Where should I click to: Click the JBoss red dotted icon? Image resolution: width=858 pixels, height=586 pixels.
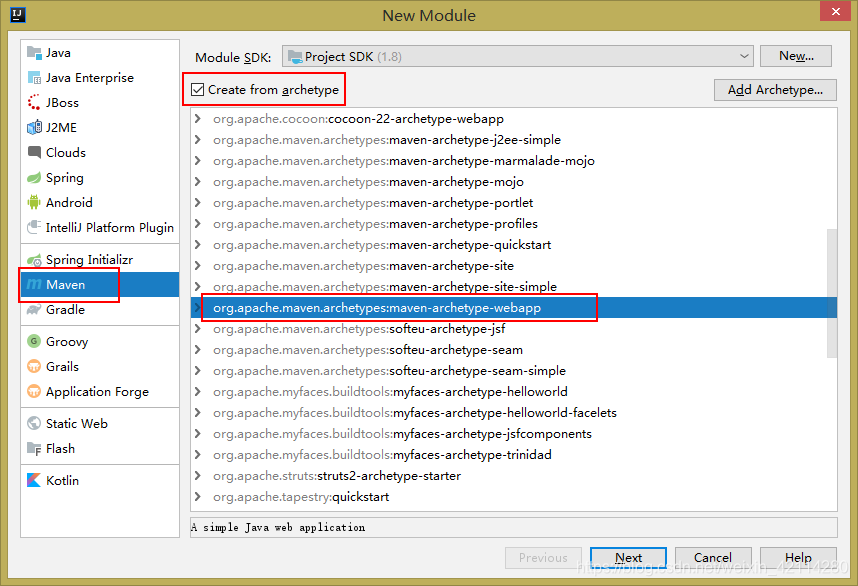pos(34,102)
